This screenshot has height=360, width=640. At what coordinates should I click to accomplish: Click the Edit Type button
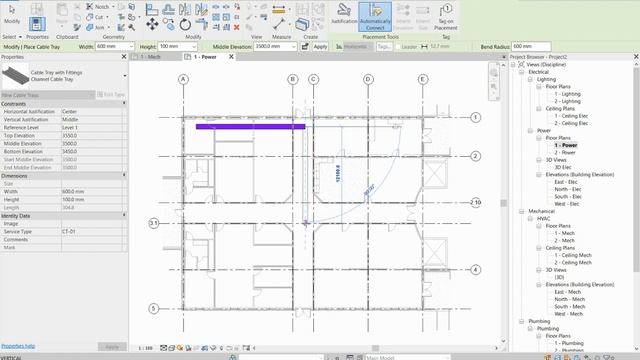111,95
